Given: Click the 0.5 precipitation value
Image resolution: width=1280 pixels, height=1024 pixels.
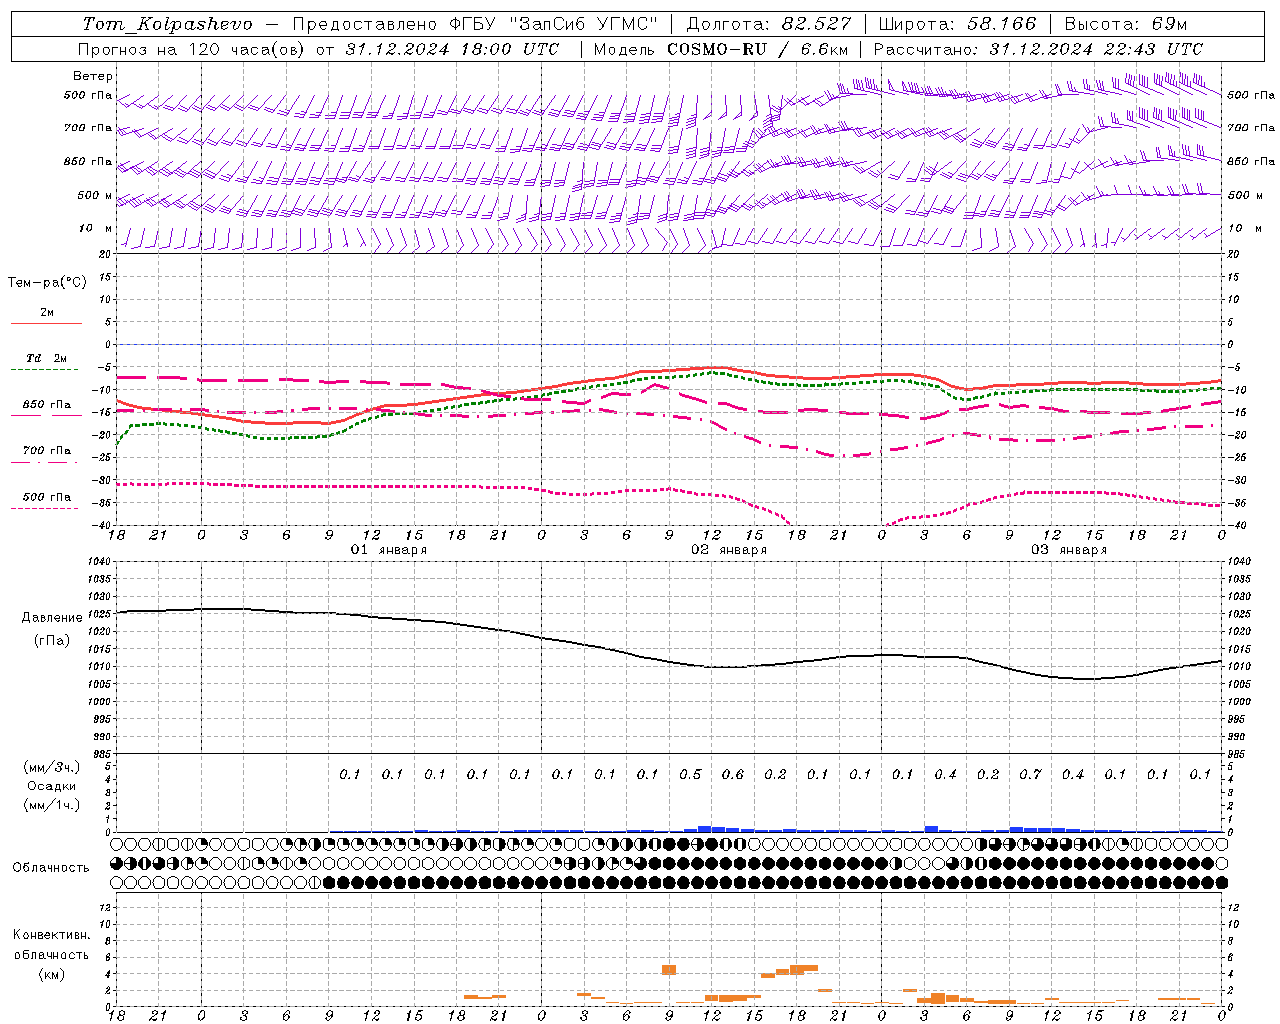Looking at the screenshot, I should [x=690, y=774].
